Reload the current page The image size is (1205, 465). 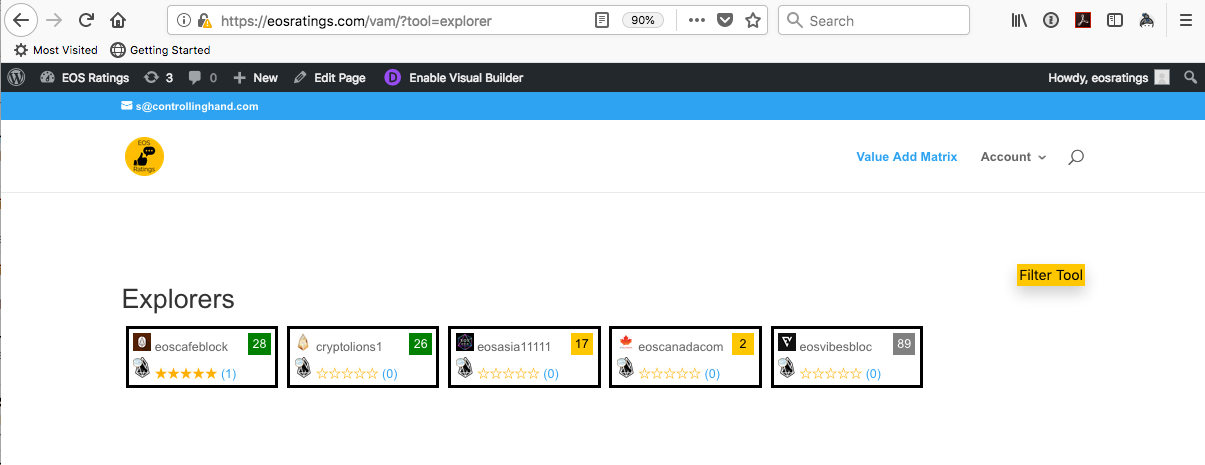point(87,19)
